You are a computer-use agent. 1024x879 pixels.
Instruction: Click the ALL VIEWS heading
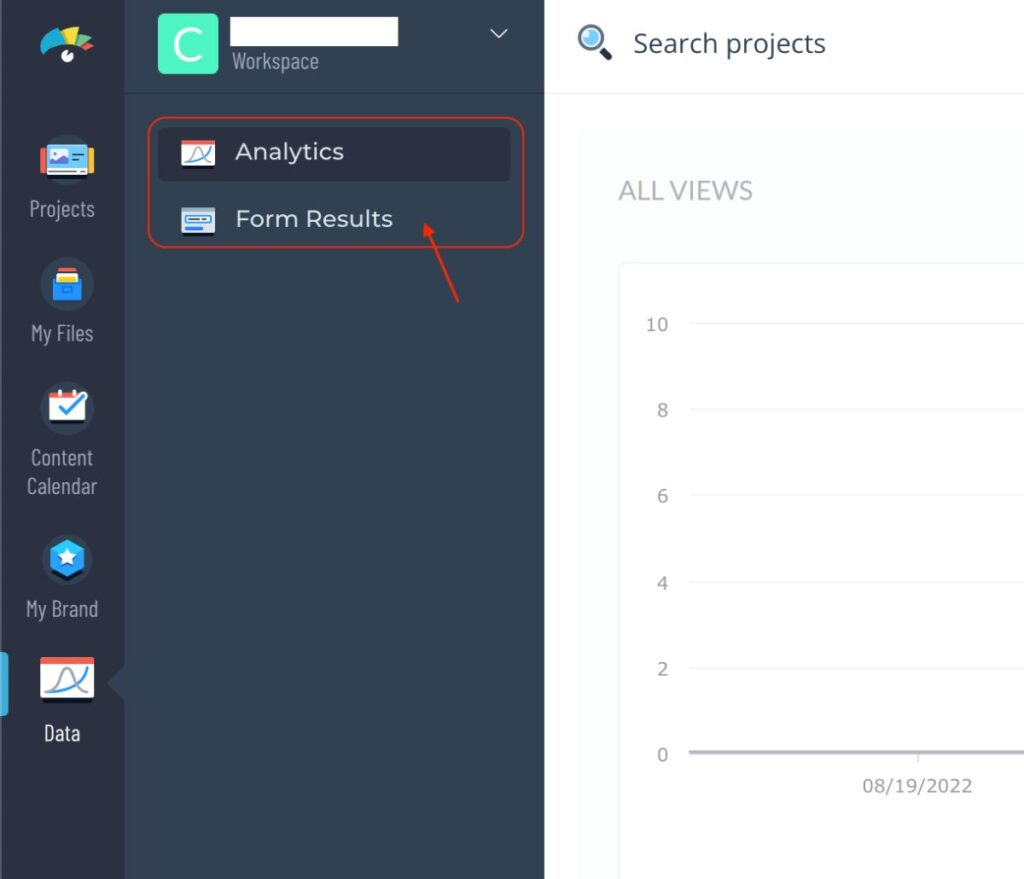click(686, 190)
